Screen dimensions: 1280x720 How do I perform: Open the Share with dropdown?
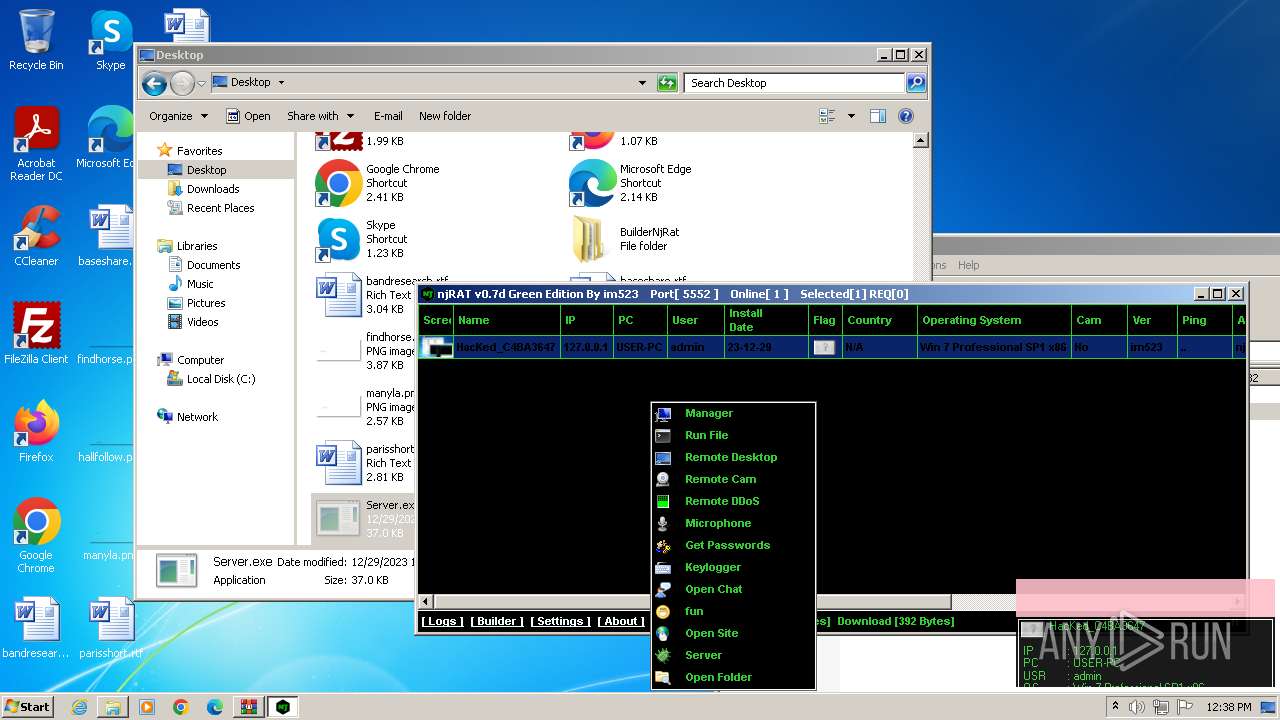321,116
